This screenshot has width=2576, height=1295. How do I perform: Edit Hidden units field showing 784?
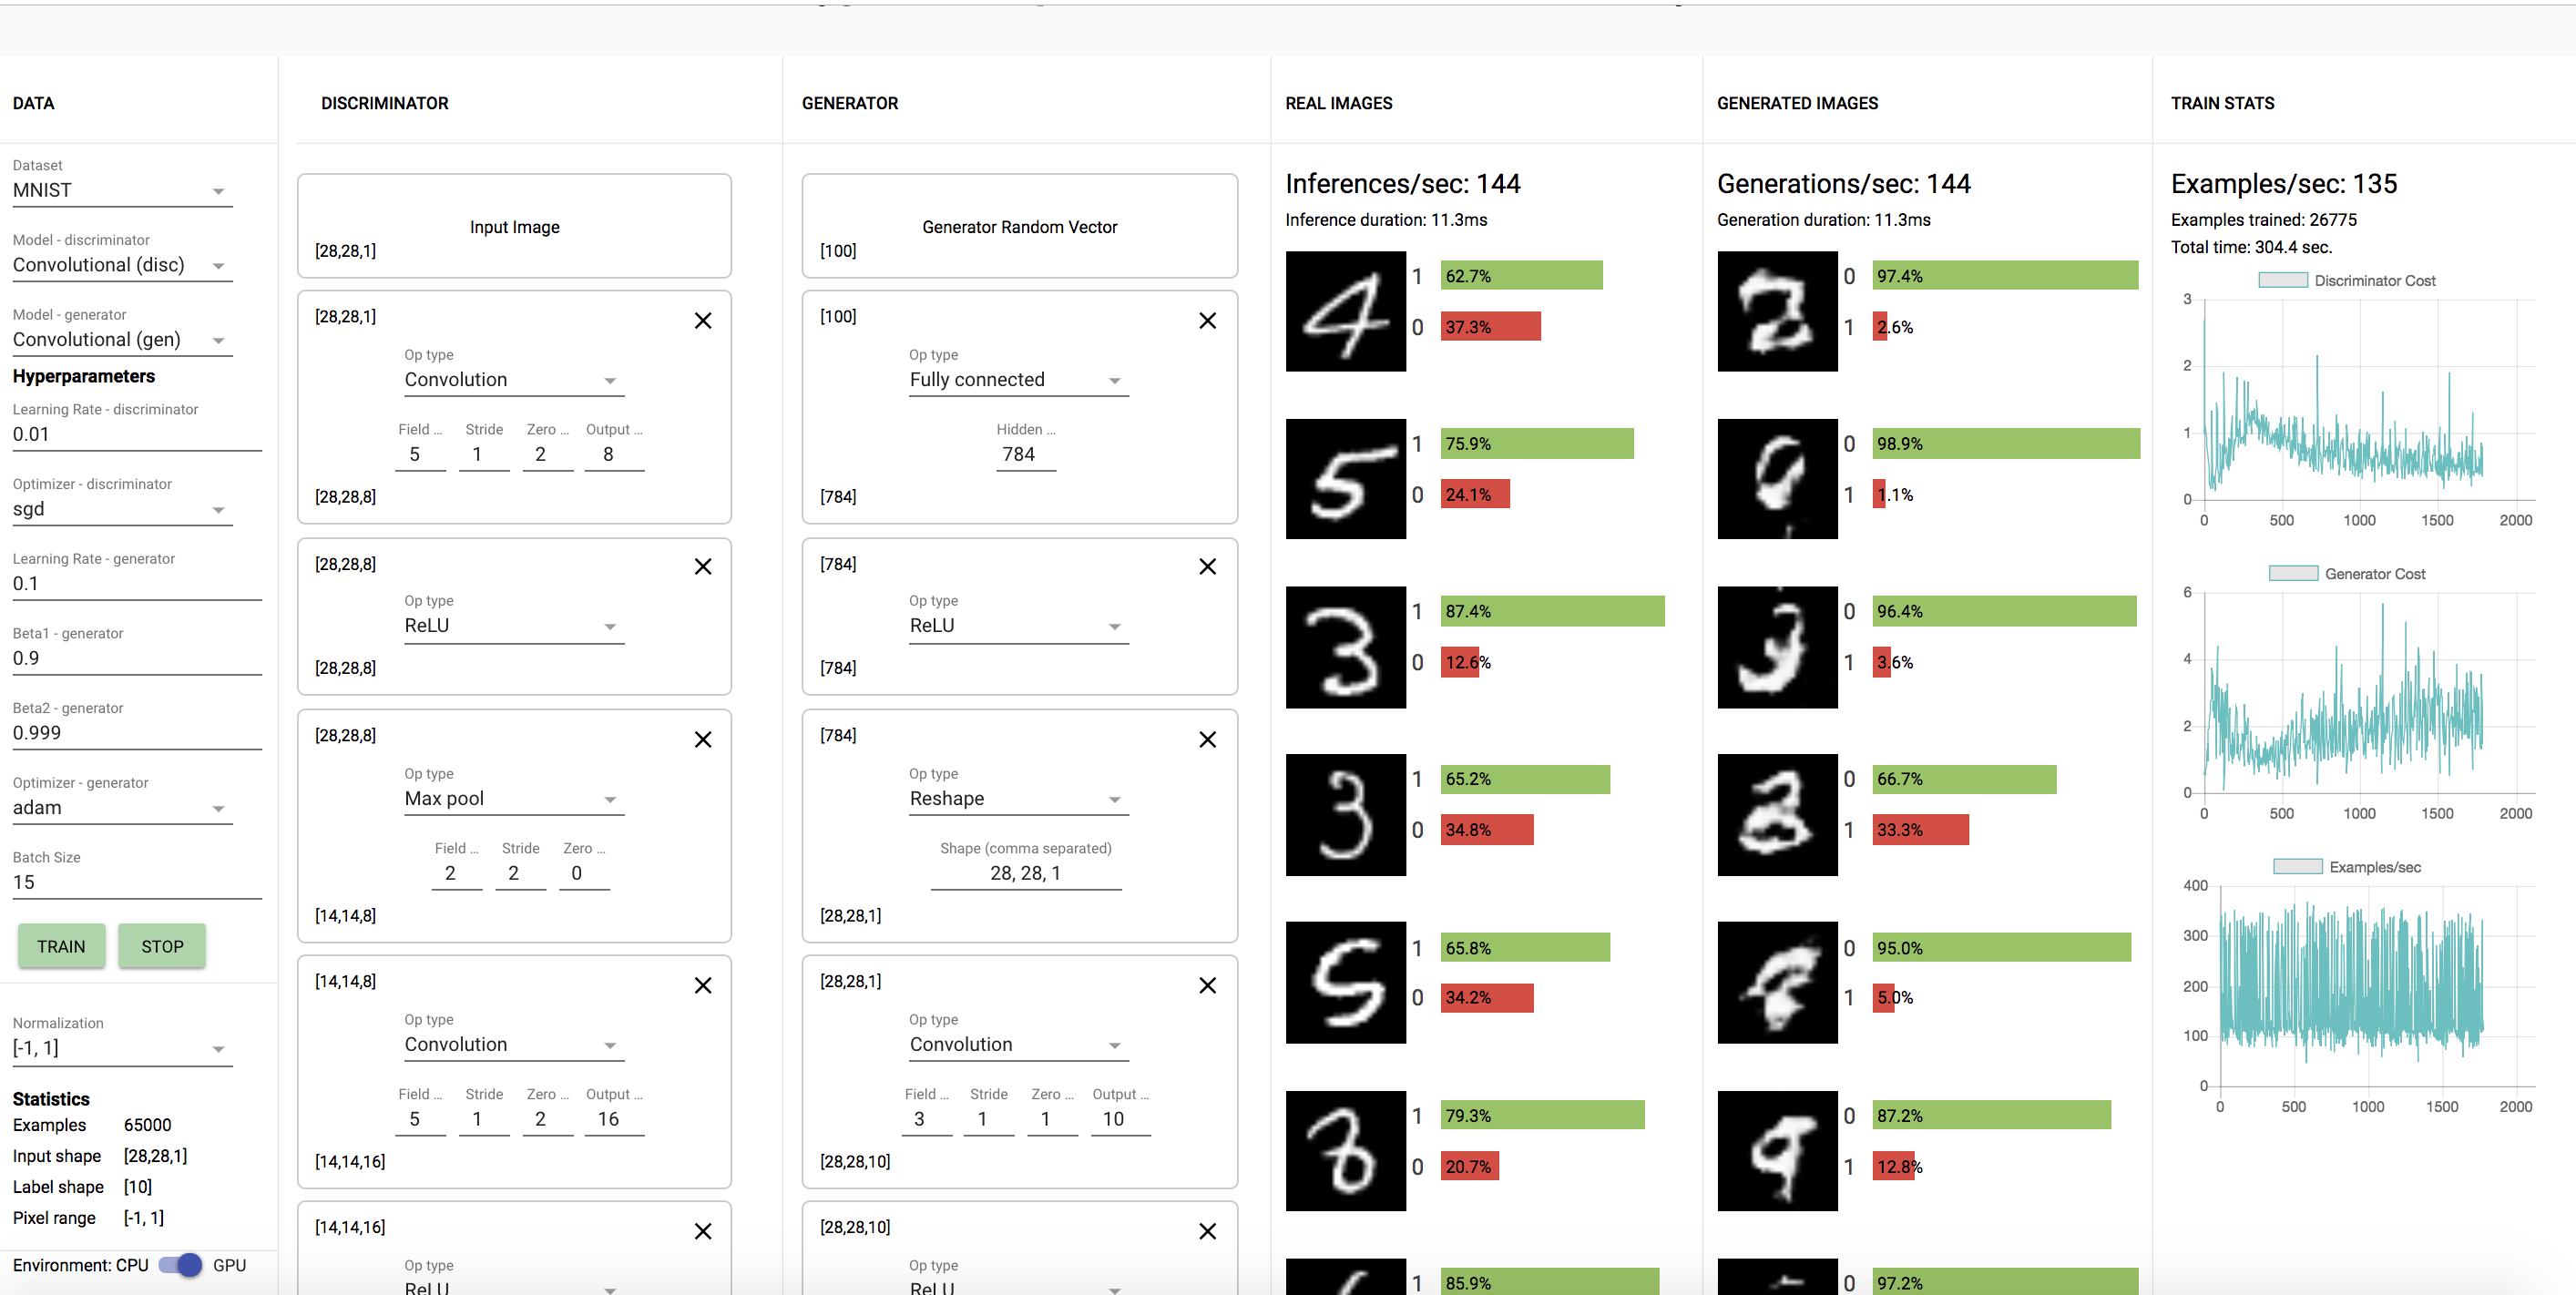[1025, 454]
